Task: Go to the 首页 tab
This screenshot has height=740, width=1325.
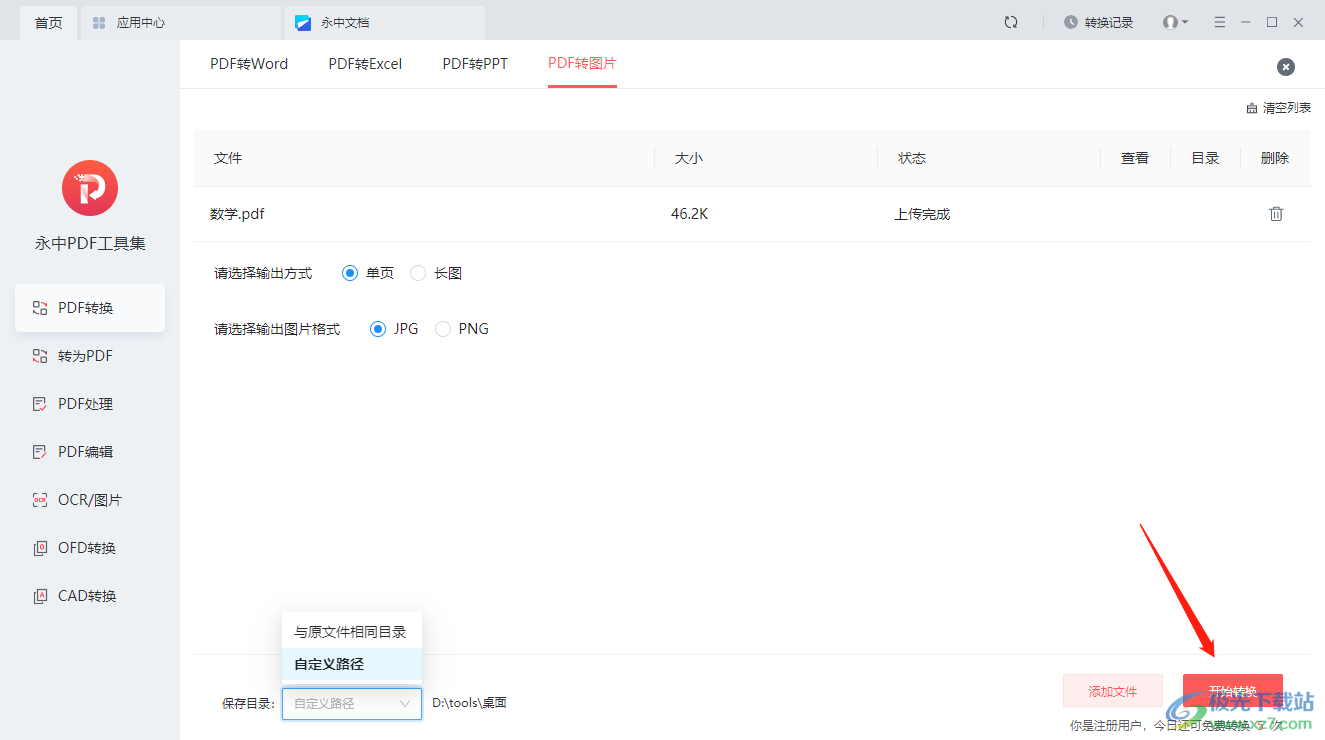Action: pos(48,22)
